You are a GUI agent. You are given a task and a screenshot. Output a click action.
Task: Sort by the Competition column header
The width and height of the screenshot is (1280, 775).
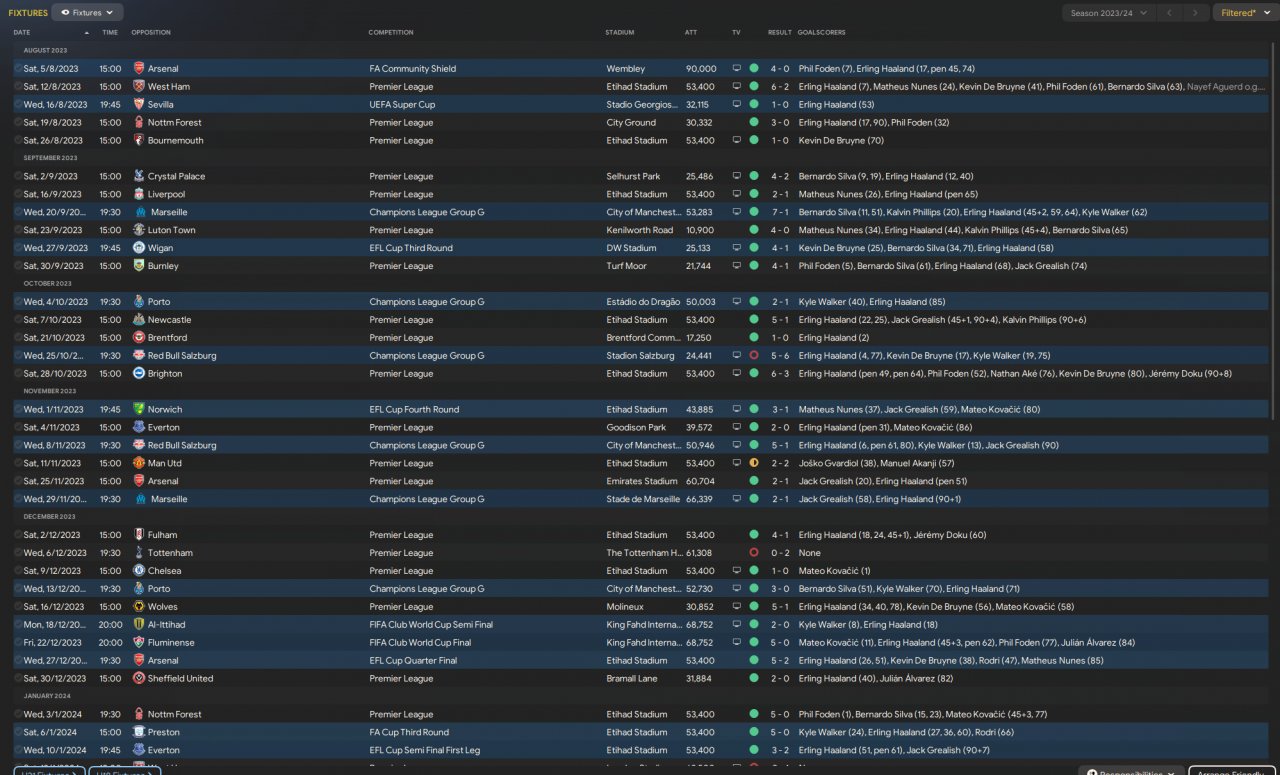tap(391, 33)
